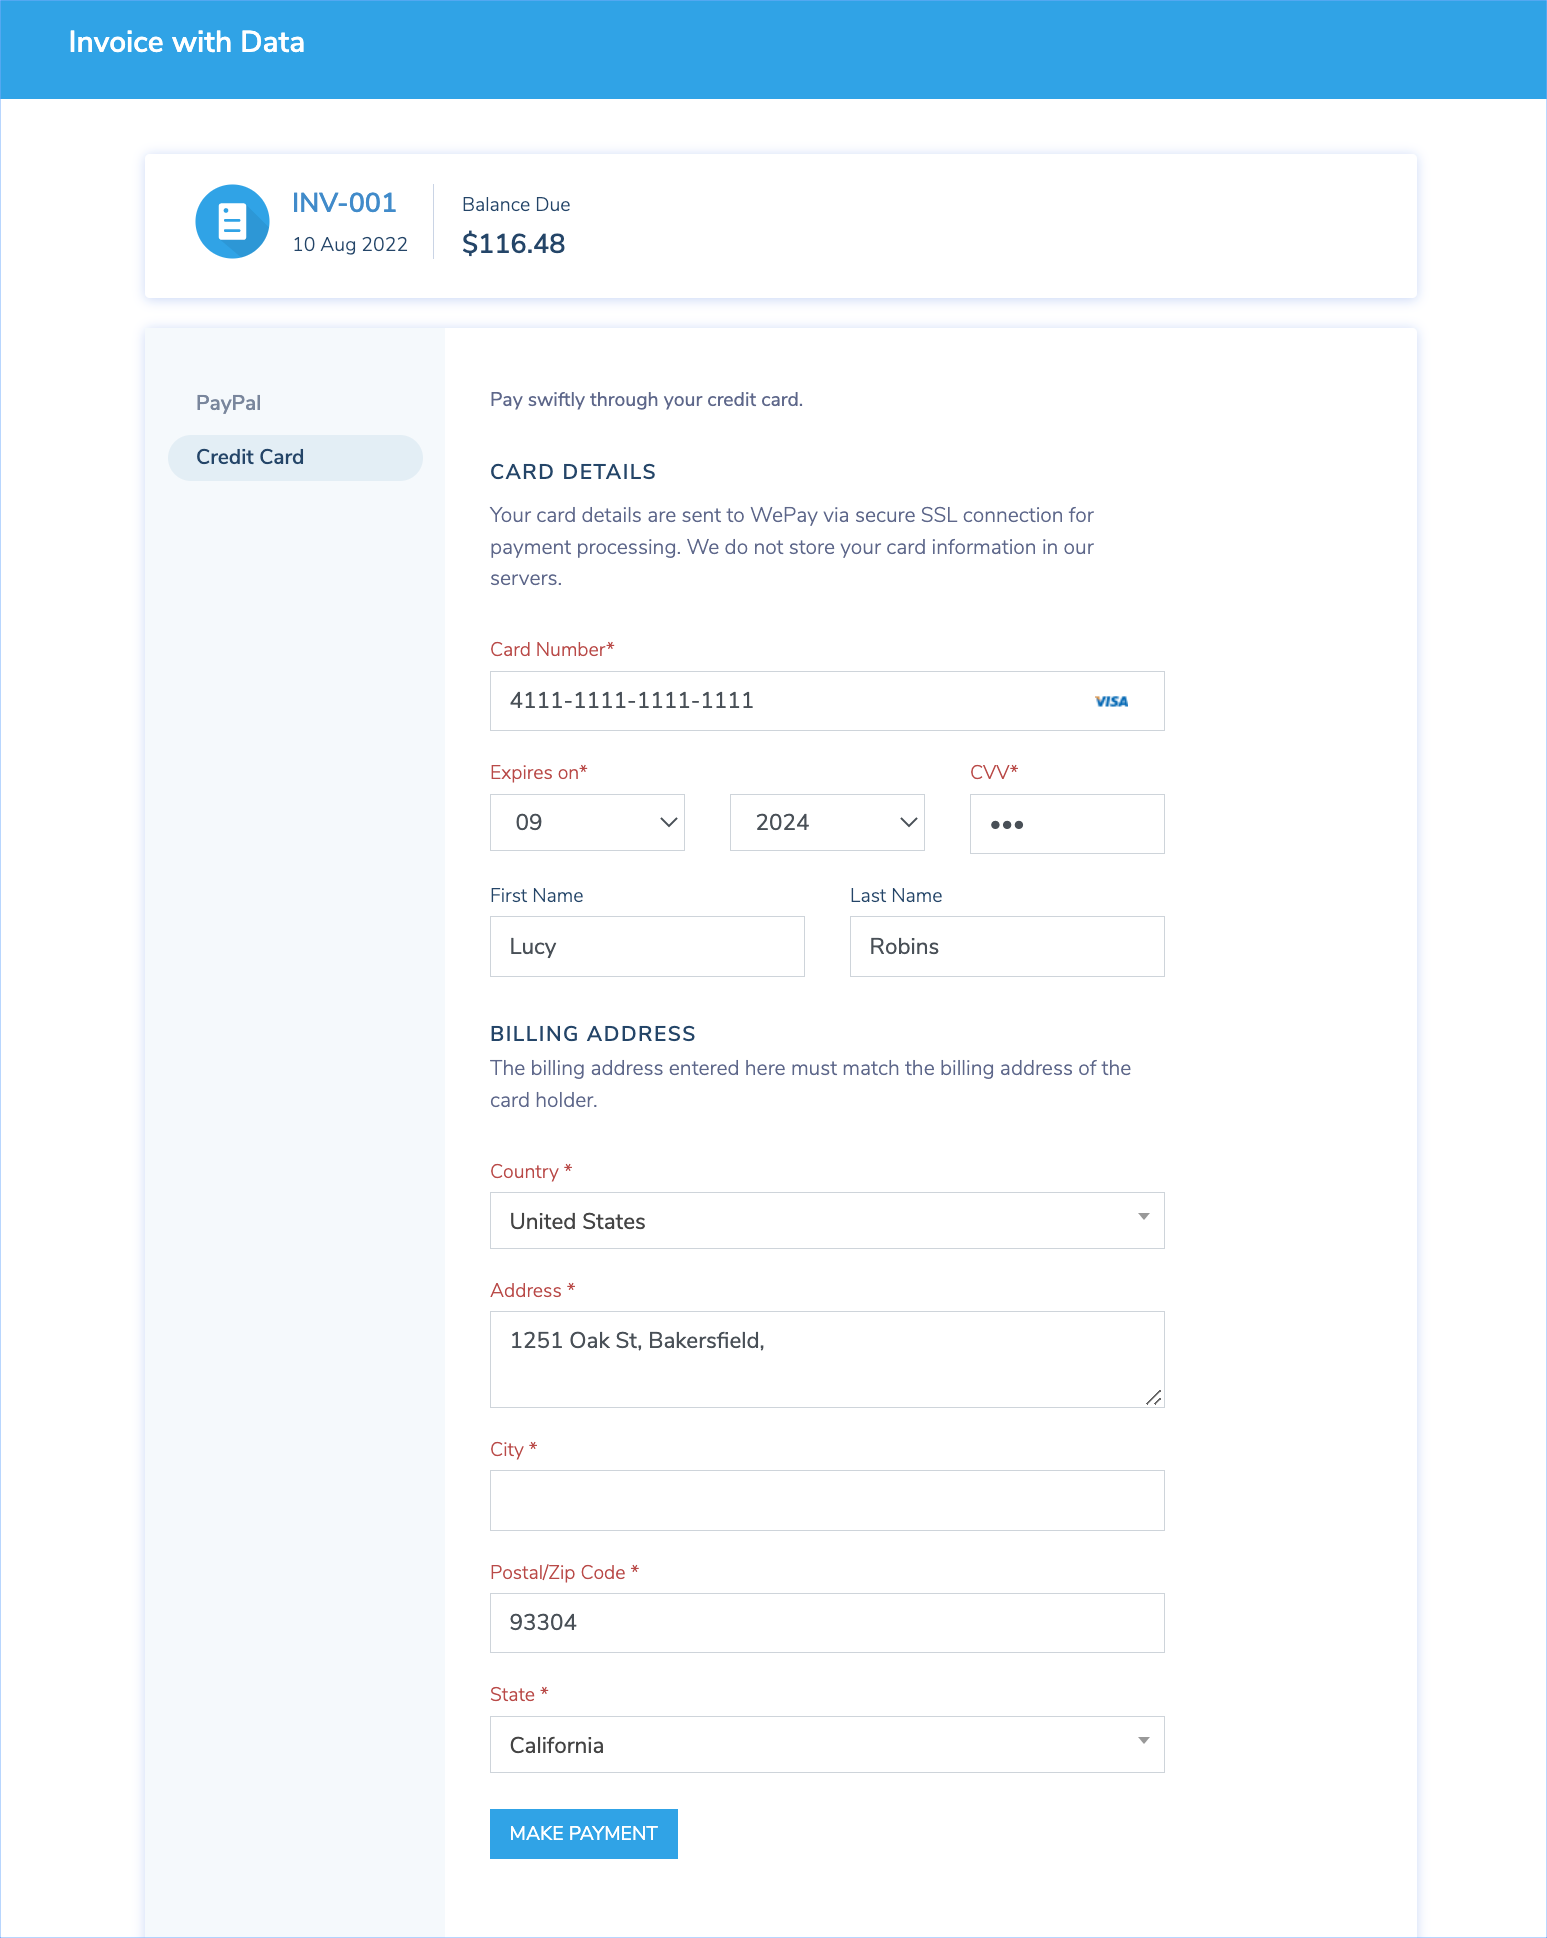1547x1938 pixels.
Task: Click the MAKE PAYMENT button
Action: point(584,1834)
